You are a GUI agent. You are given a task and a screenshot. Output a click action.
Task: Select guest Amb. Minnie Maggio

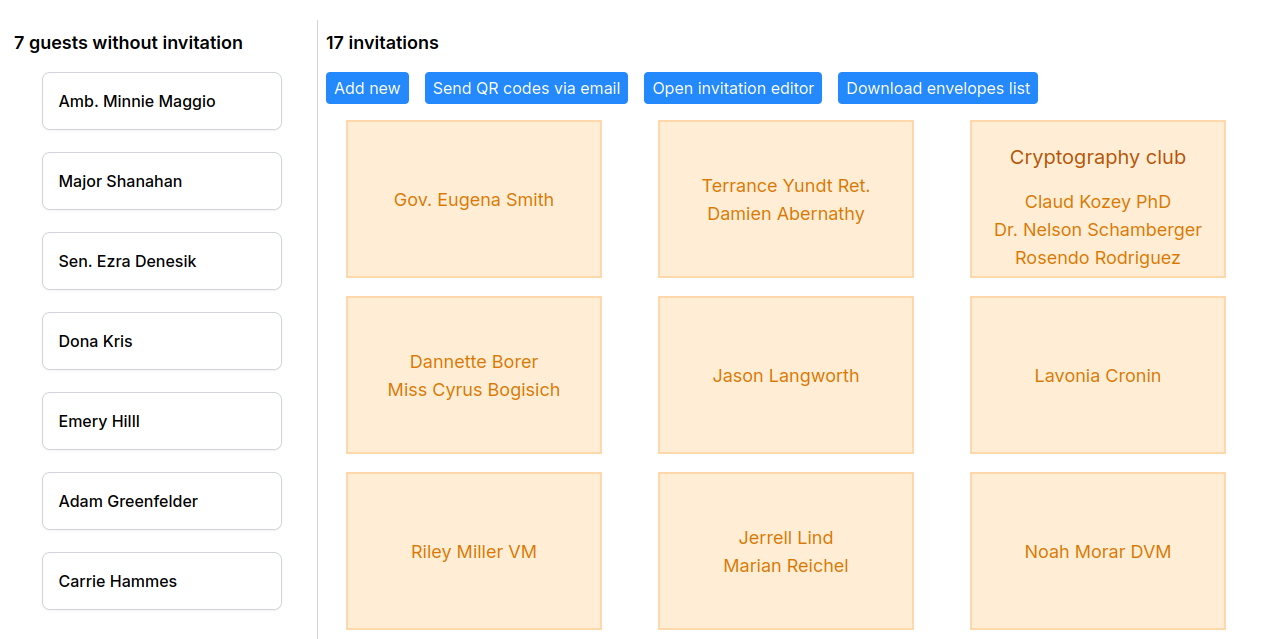click(161, 101)
